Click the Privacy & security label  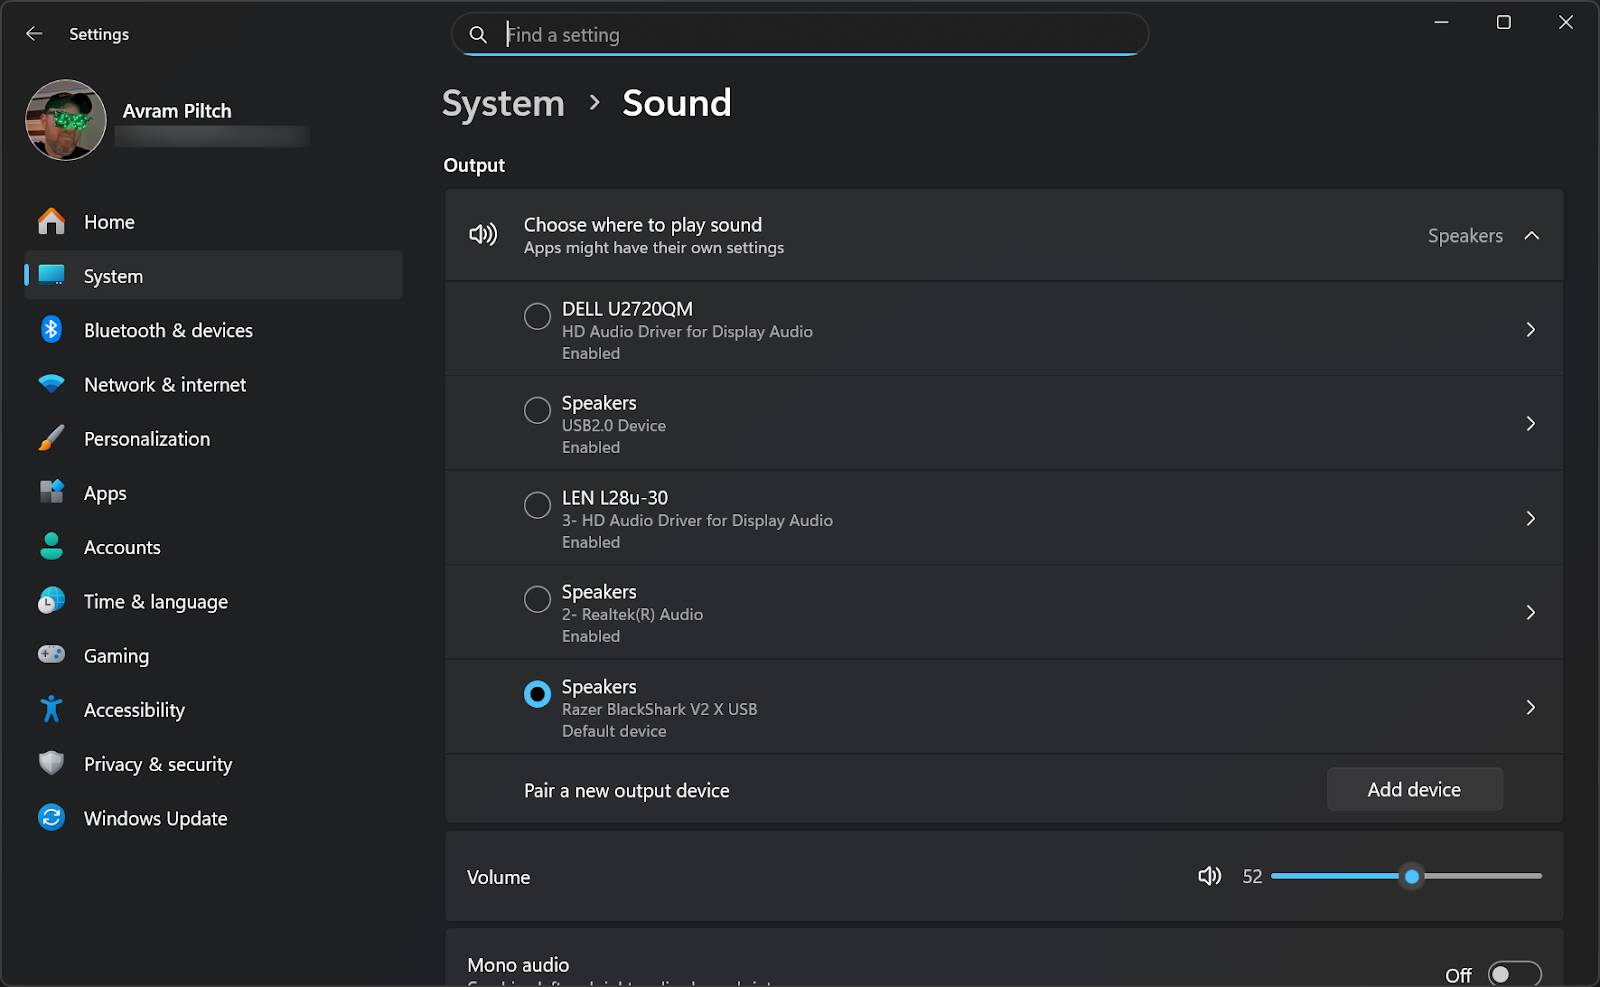click(x=158, y=764)
